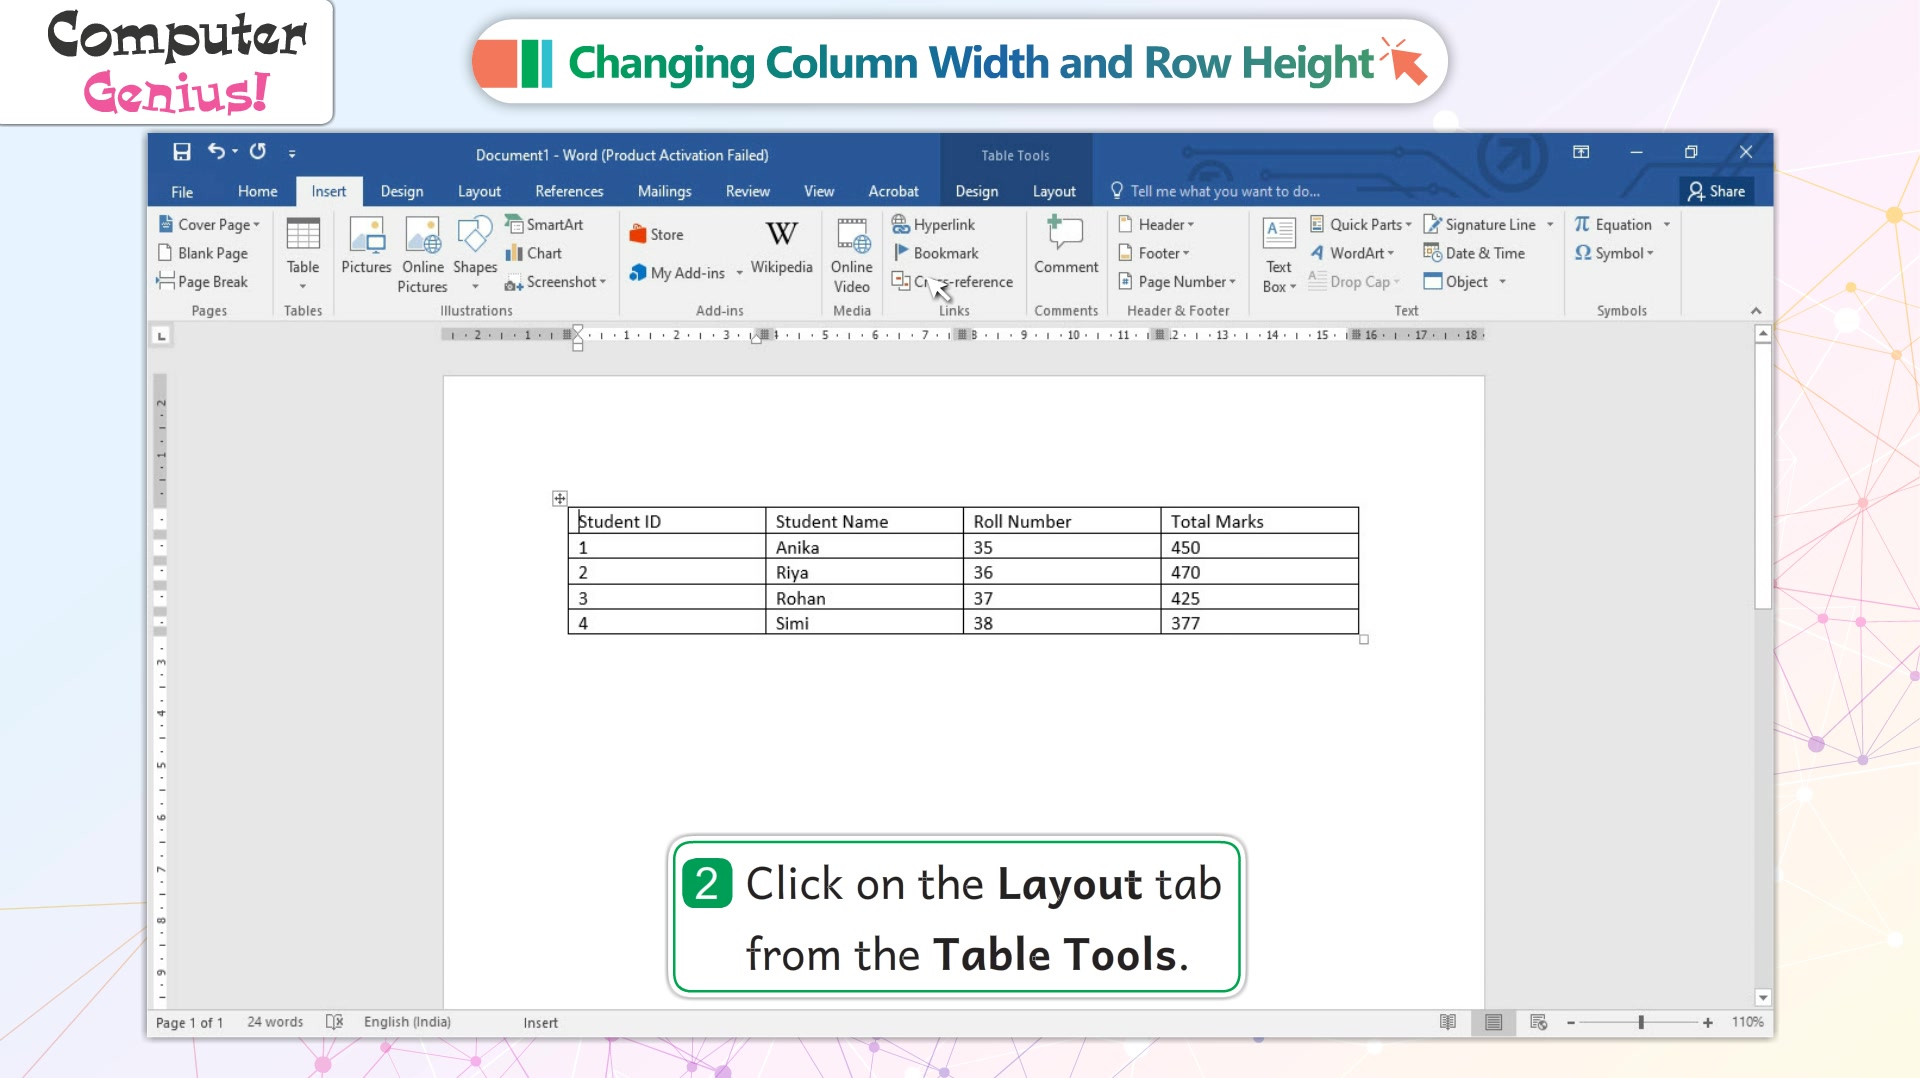The width and height of the screenshot is (1920, 1078).
Task: Open the Table Tools Design tab
Action: point(976,191)
